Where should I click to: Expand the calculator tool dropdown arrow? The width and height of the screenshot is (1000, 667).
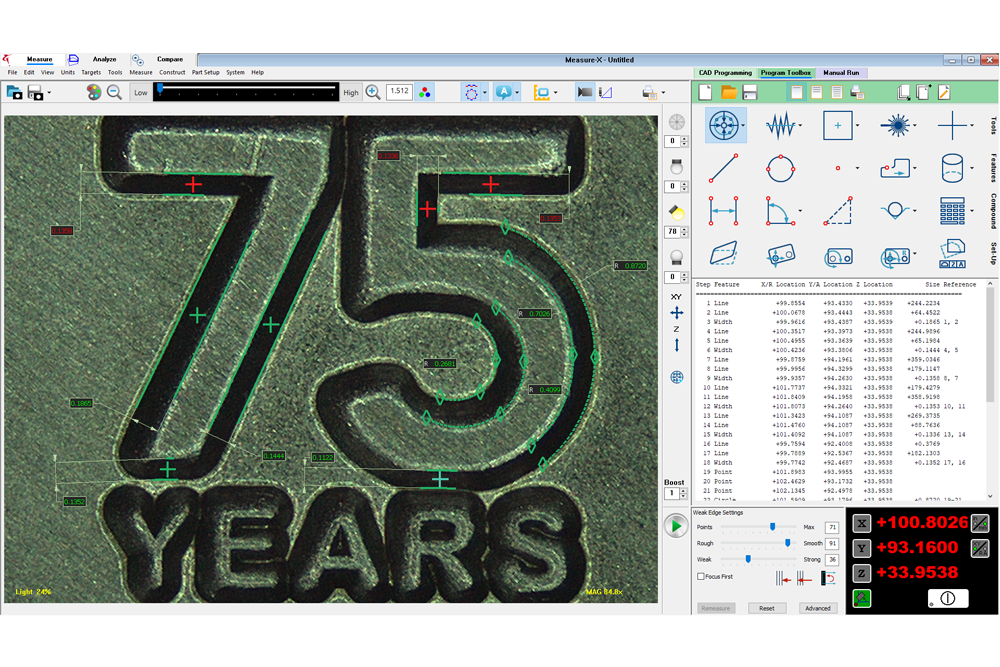pyautogui.click(x=972, y=211)
